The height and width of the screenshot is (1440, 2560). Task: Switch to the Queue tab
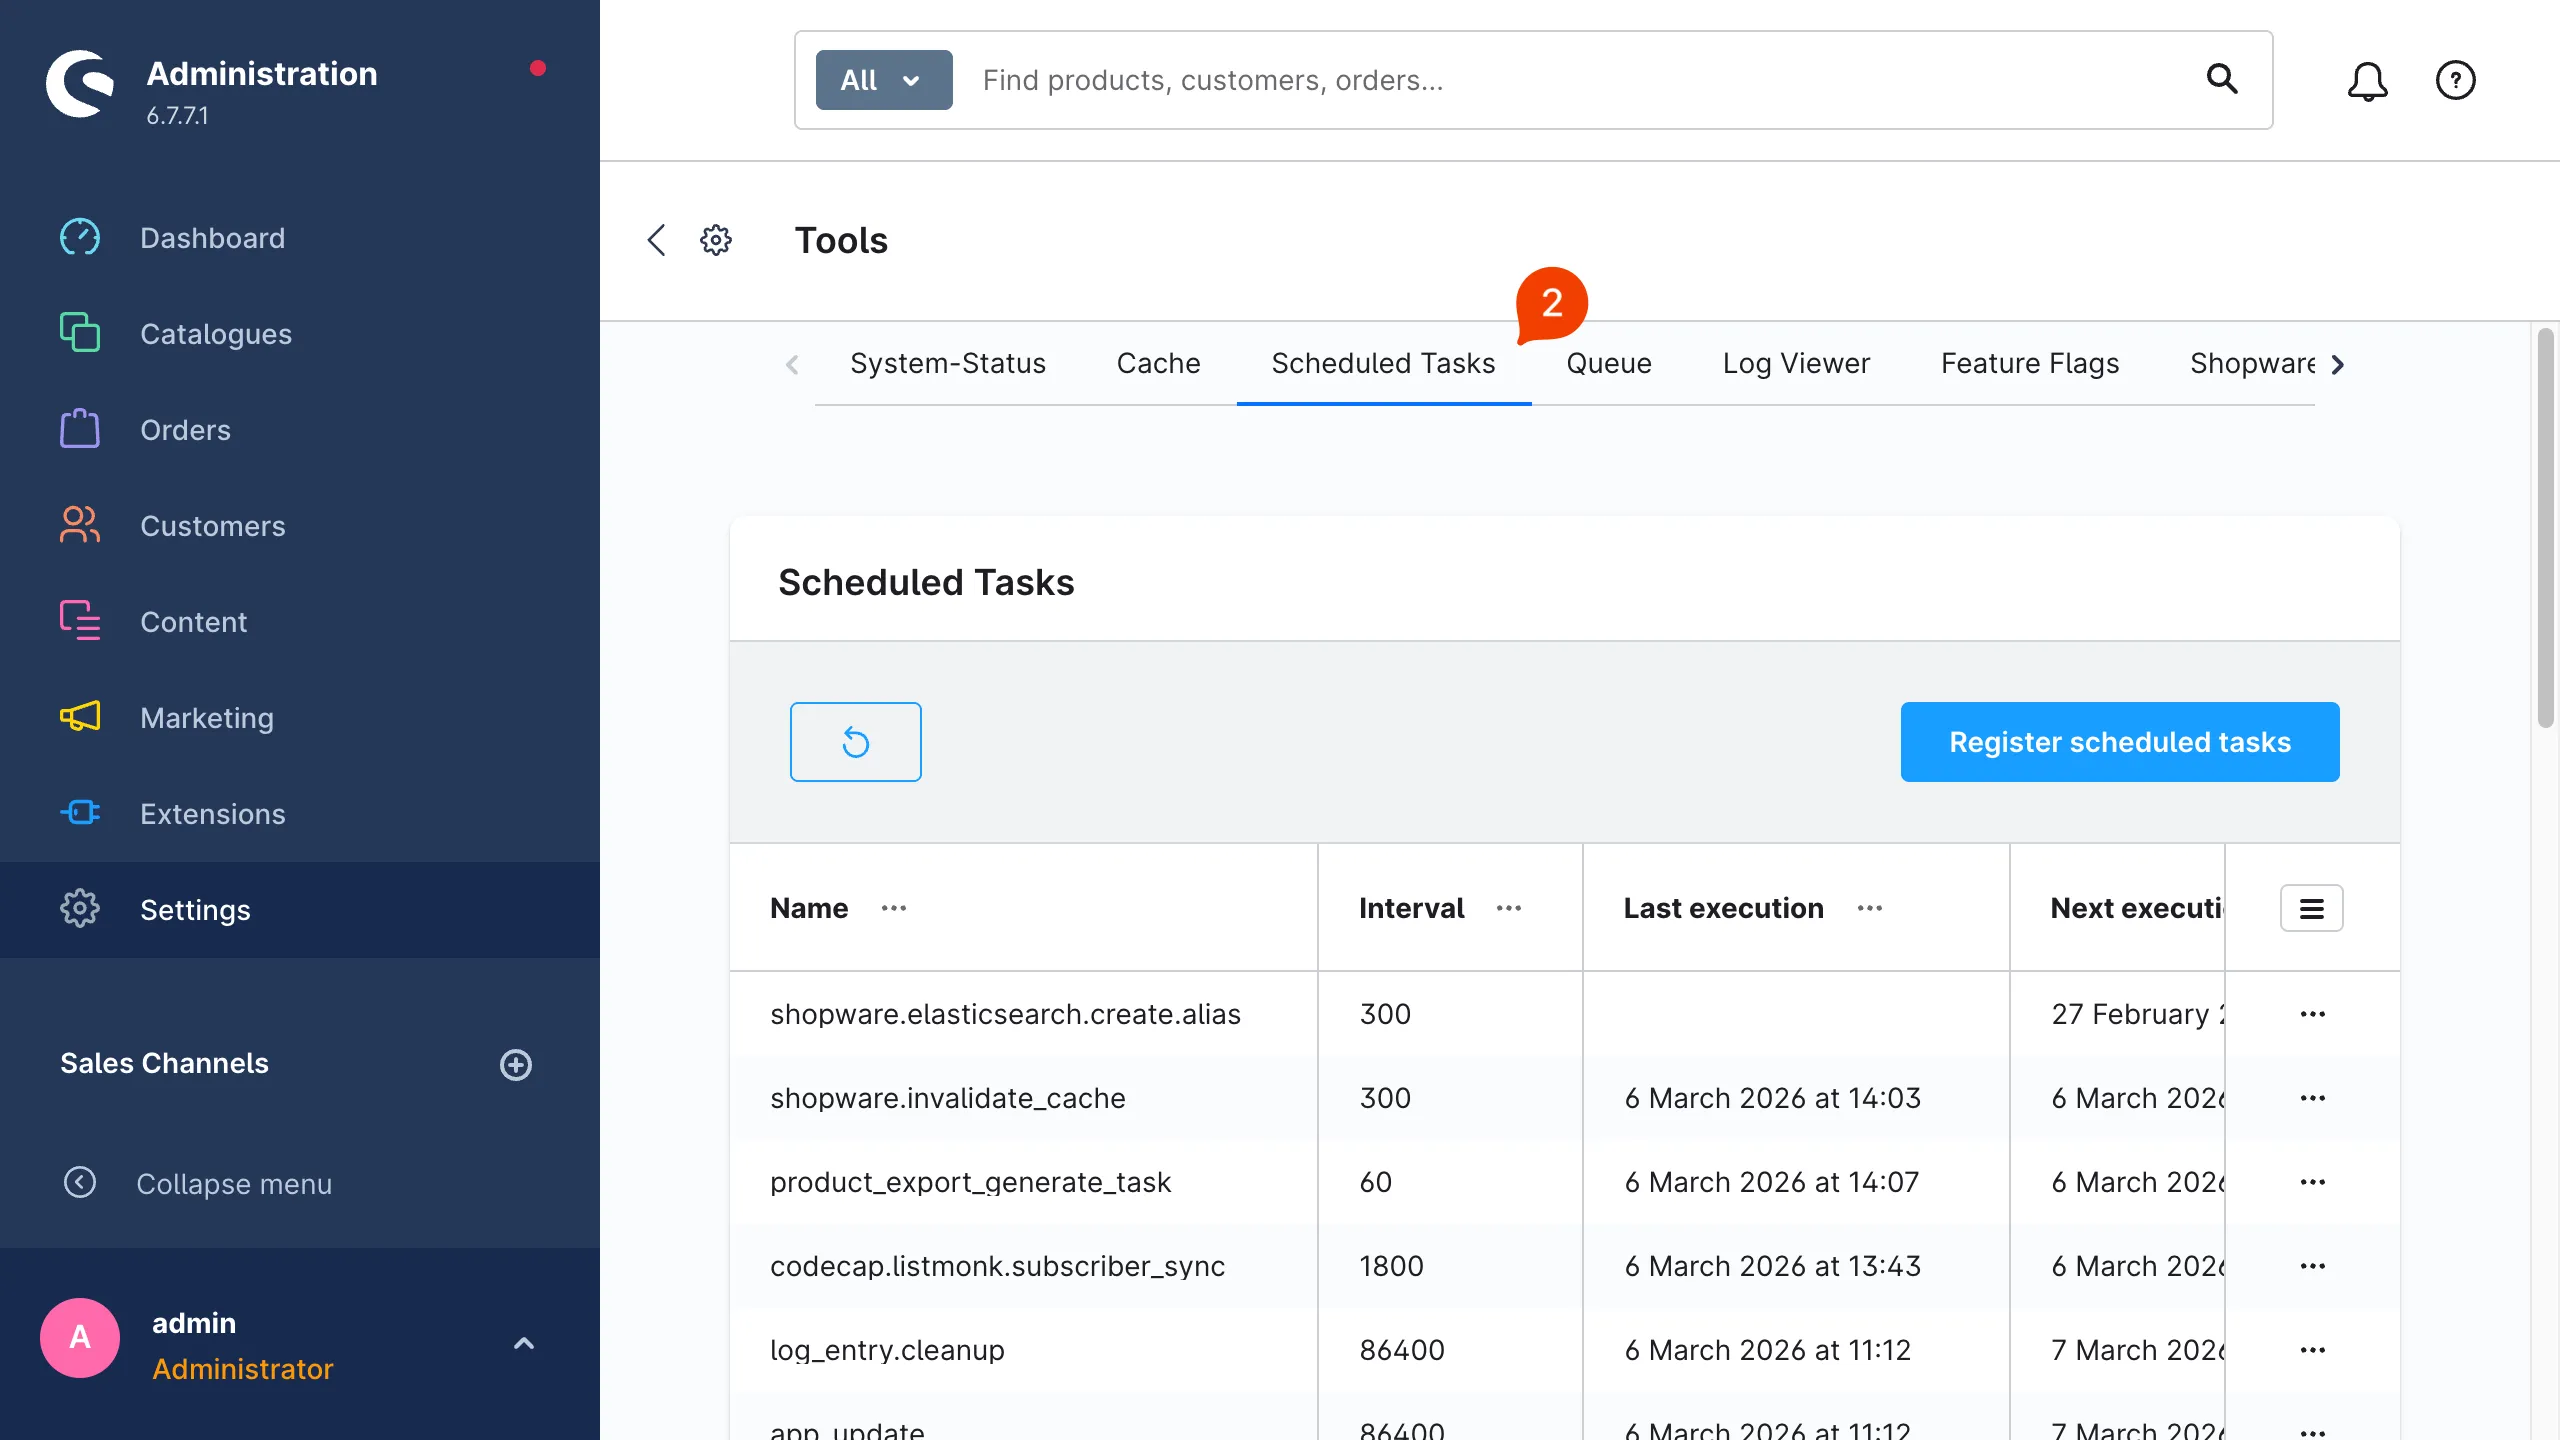click(x=1607, y=363)
